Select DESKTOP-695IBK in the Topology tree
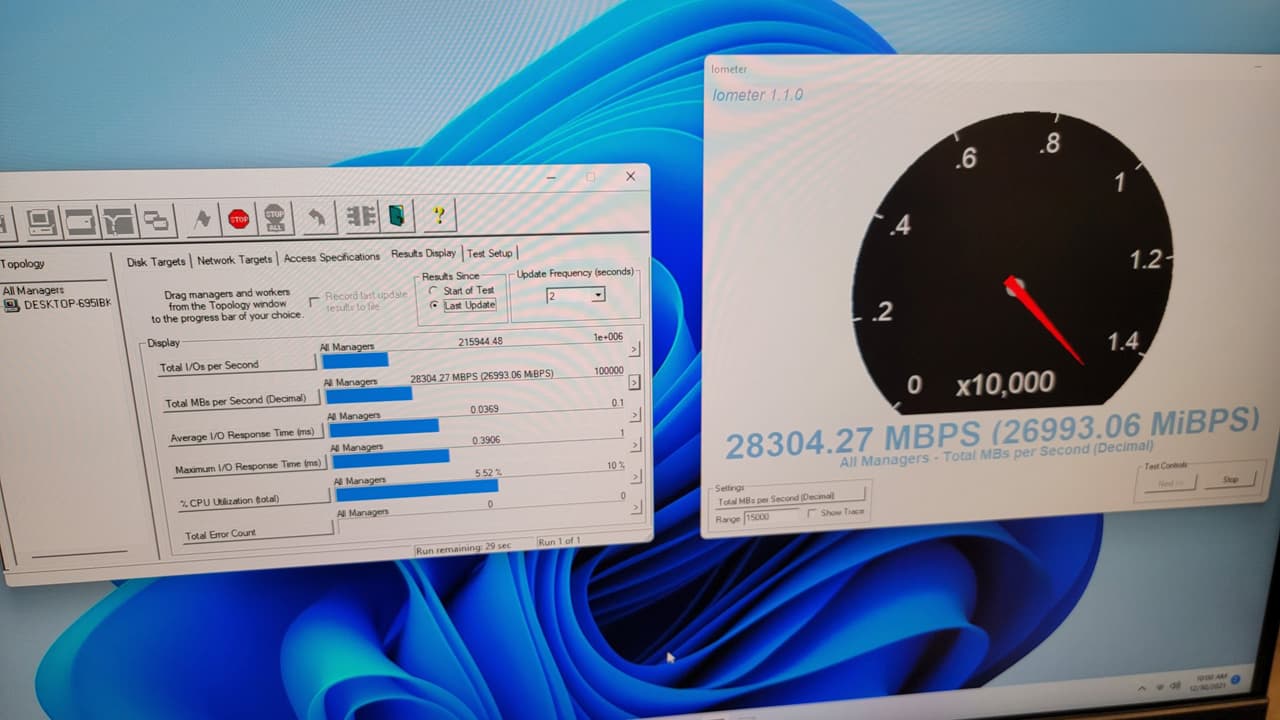Screen dimensions: 1280x720 pyautogui.click(x=67, y=304)
